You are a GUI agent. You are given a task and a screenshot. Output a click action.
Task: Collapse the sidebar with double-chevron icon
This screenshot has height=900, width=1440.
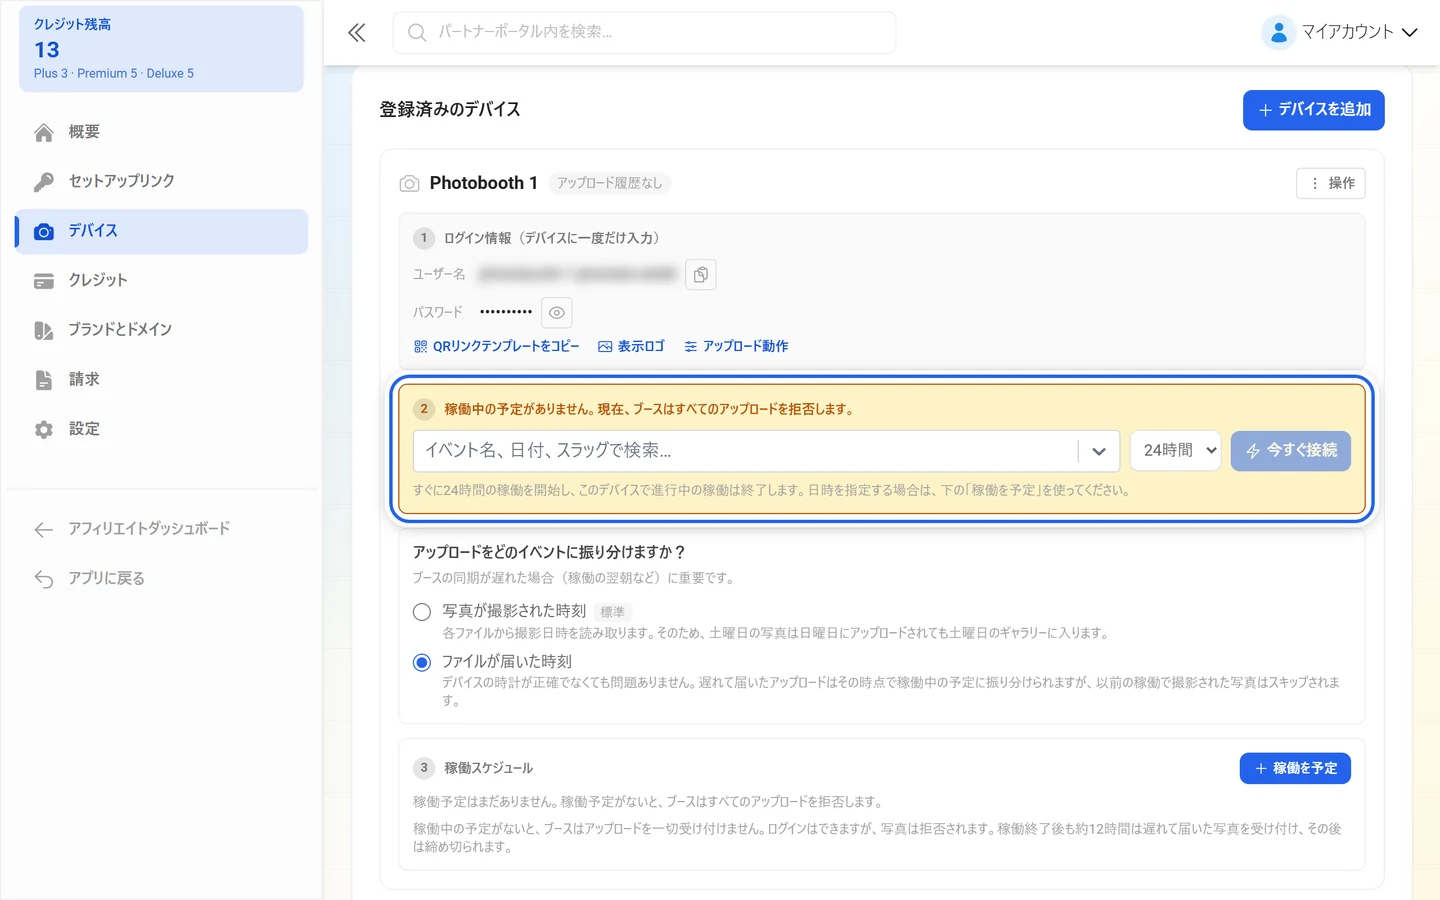pos(357,33)
